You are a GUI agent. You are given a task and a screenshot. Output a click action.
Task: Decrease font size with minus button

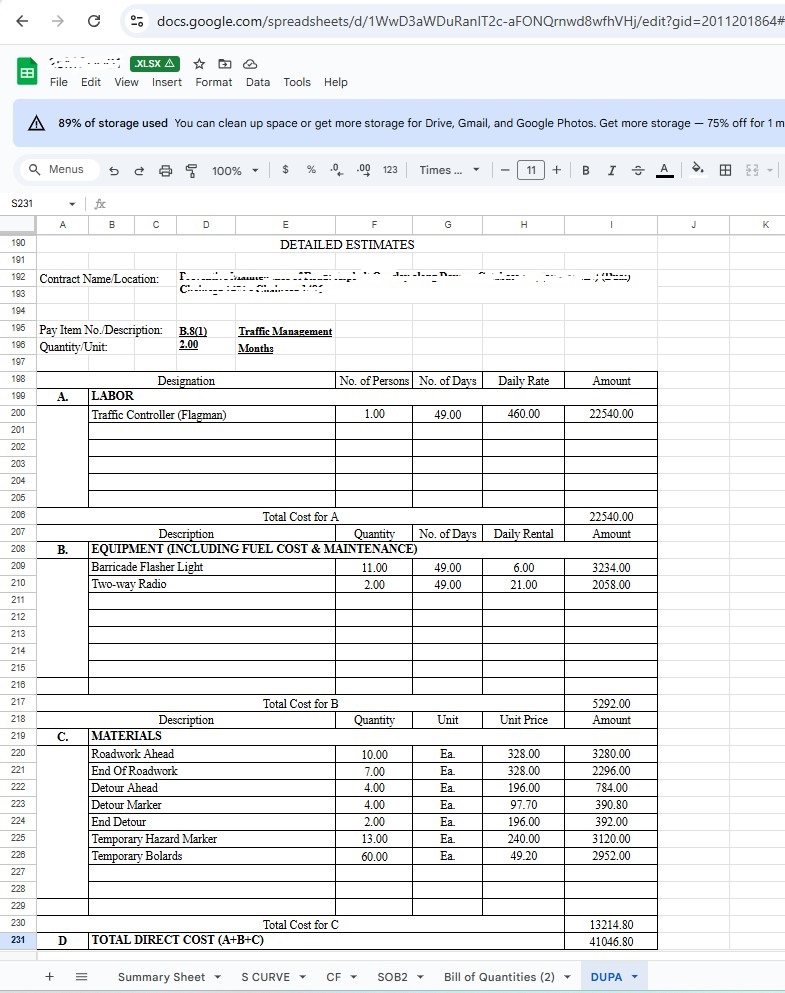[505, 170]
